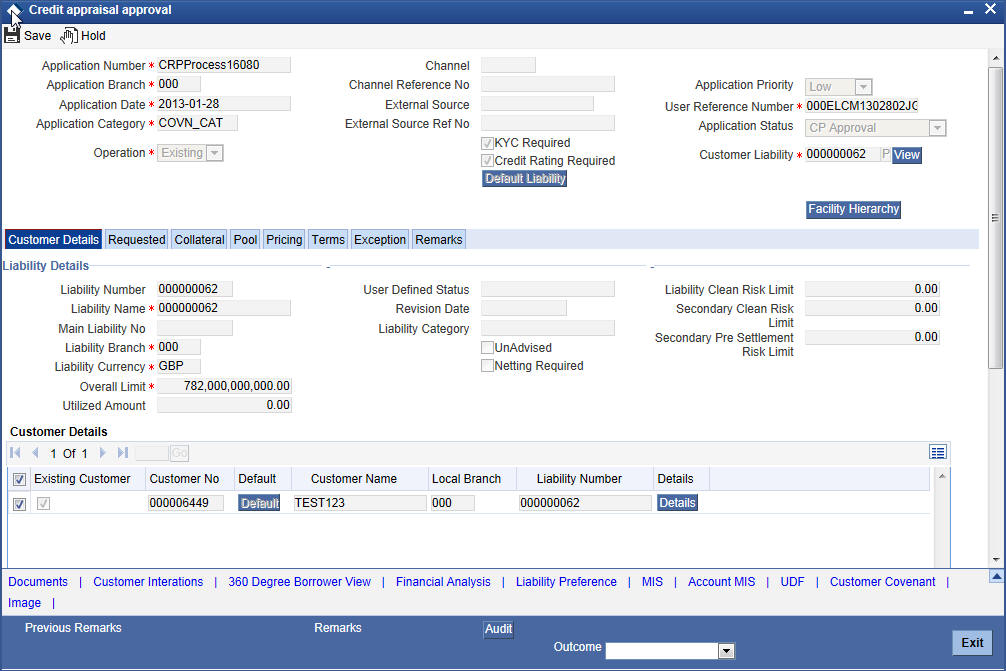Open the UDF link
Image resolution: width=1006 pixels, height=671 pixels.
coord(792,582)
